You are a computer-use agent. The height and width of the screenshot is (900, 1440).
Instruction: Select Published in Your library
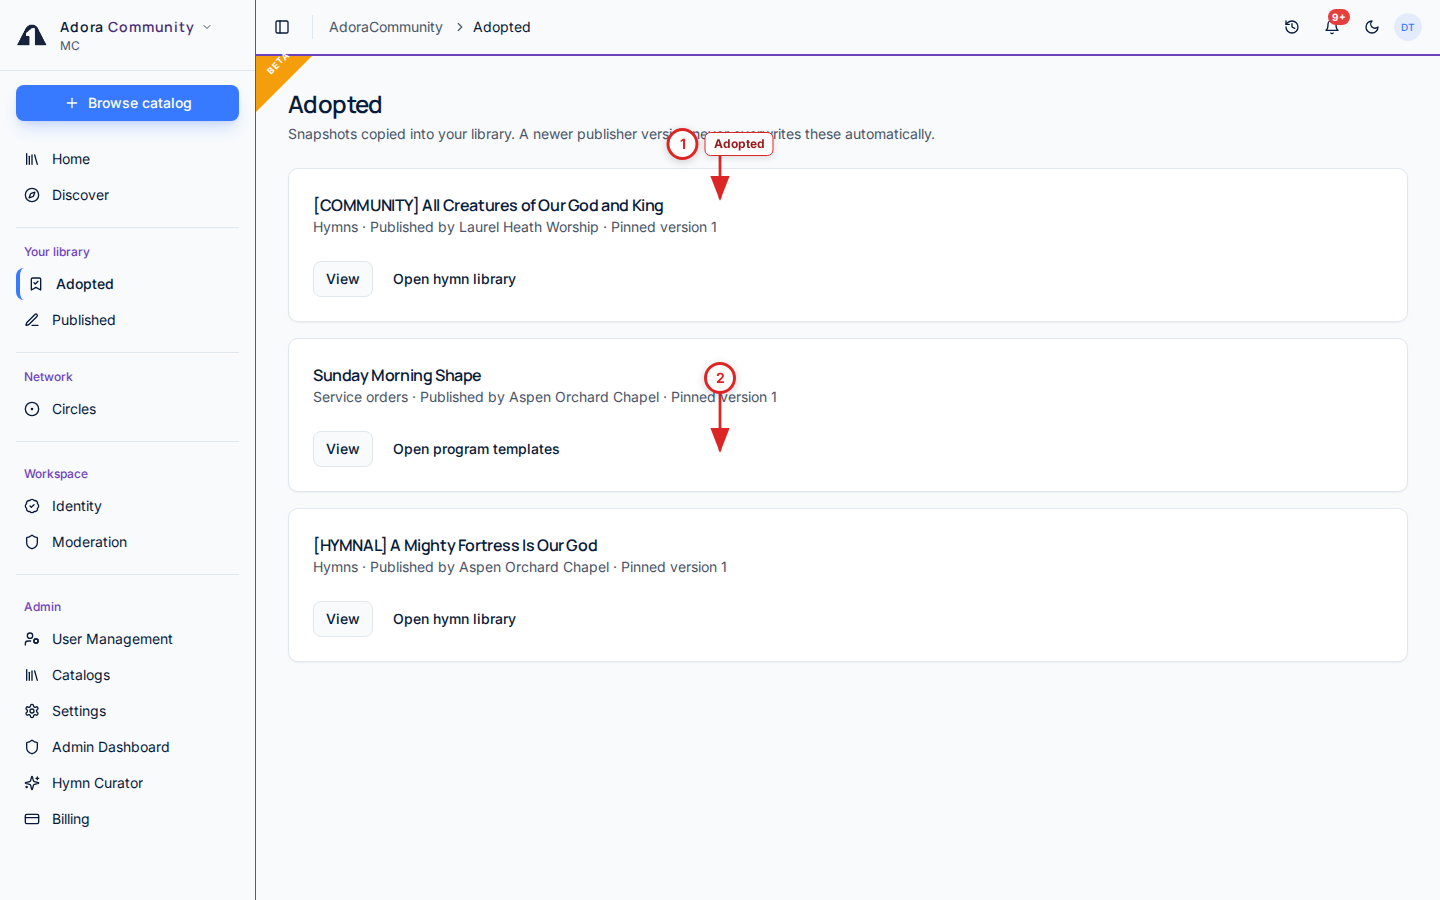pyautogui.click(x=127, y=320)
